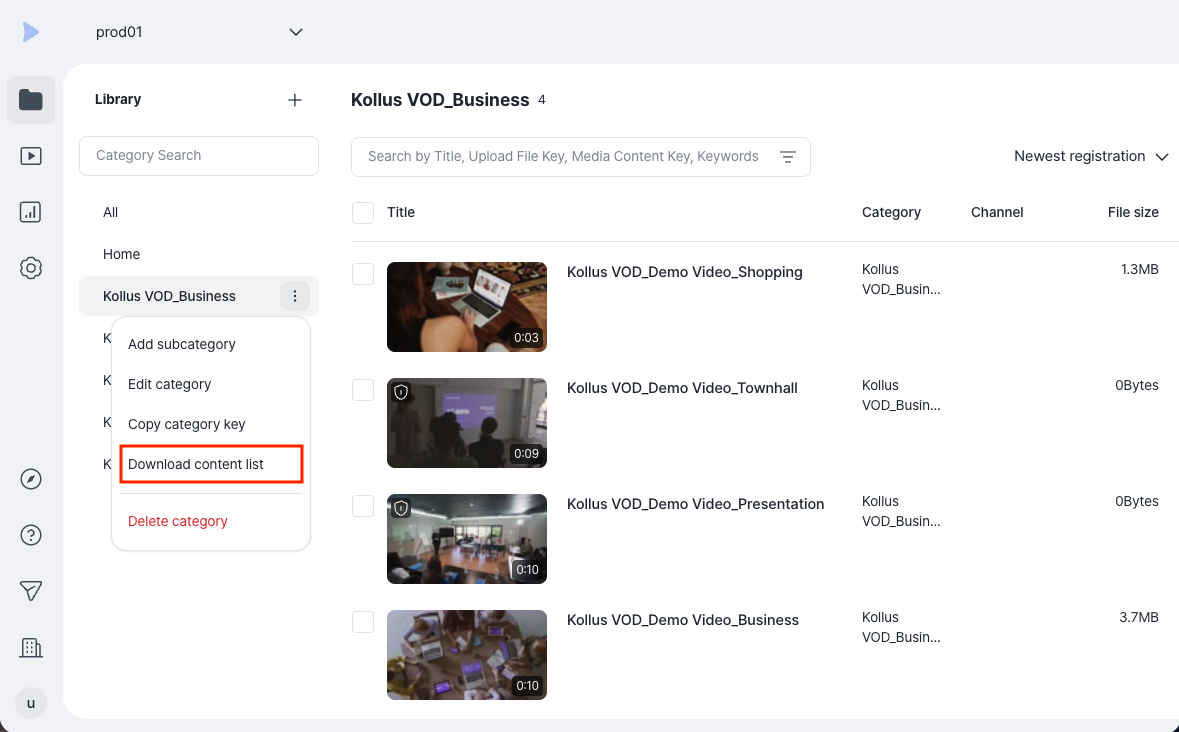Open the settings gear icon in sidebar
The height and width of the screenshot is (732, 1179).
(x=31, y=268)
